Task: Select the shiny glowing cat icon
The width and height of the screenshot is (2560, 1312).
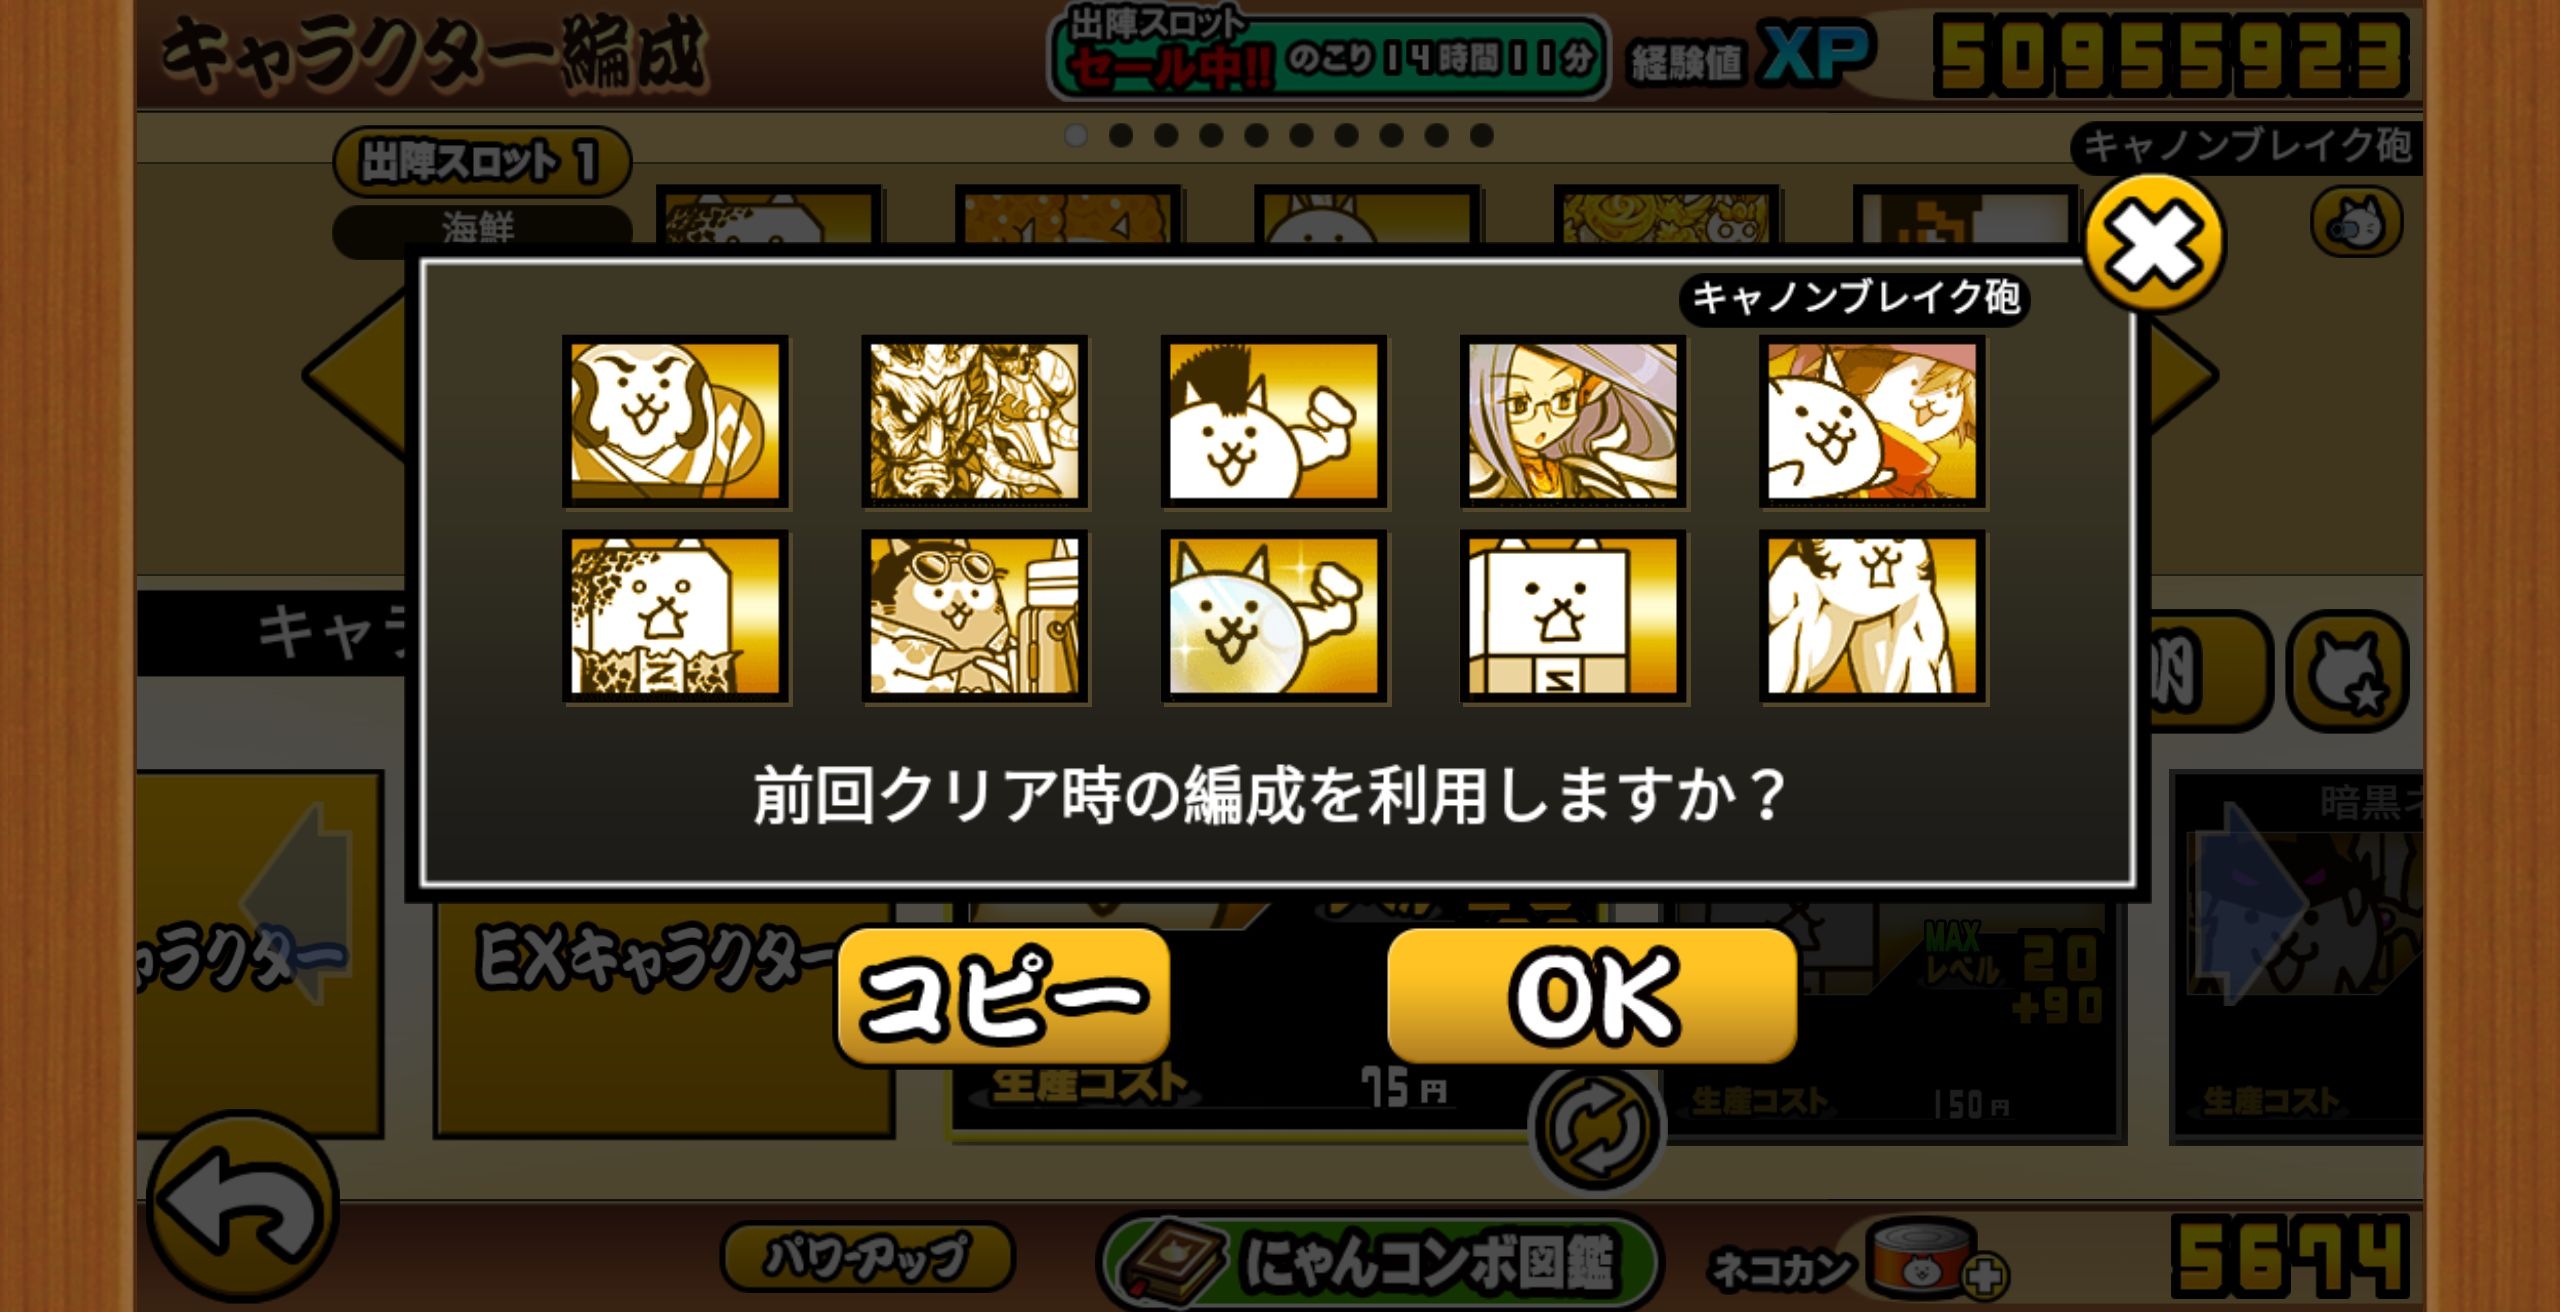Action: click(1274, 616)
